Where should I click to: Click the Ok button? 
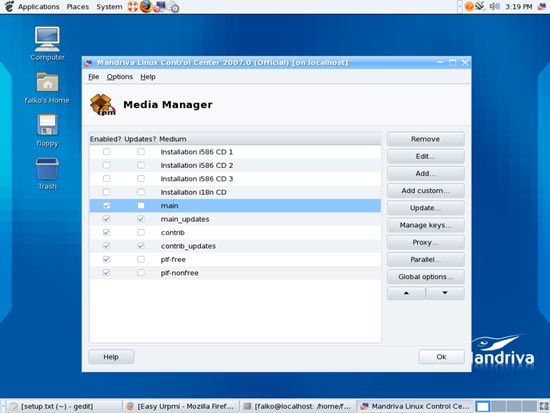pos(441,357)
